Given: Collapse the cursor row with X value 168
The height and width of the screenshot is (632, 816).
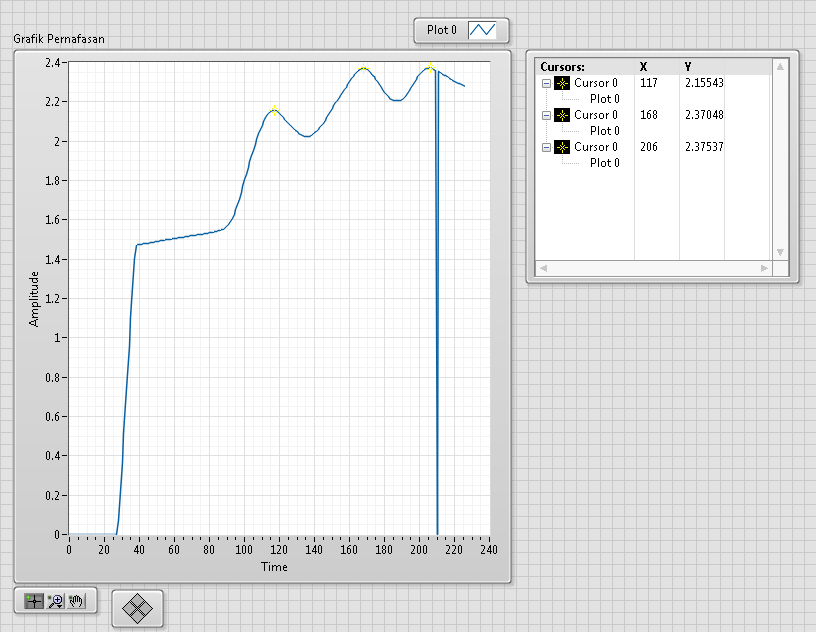Looking at the screenshot, I should click(x=546, y=115).
